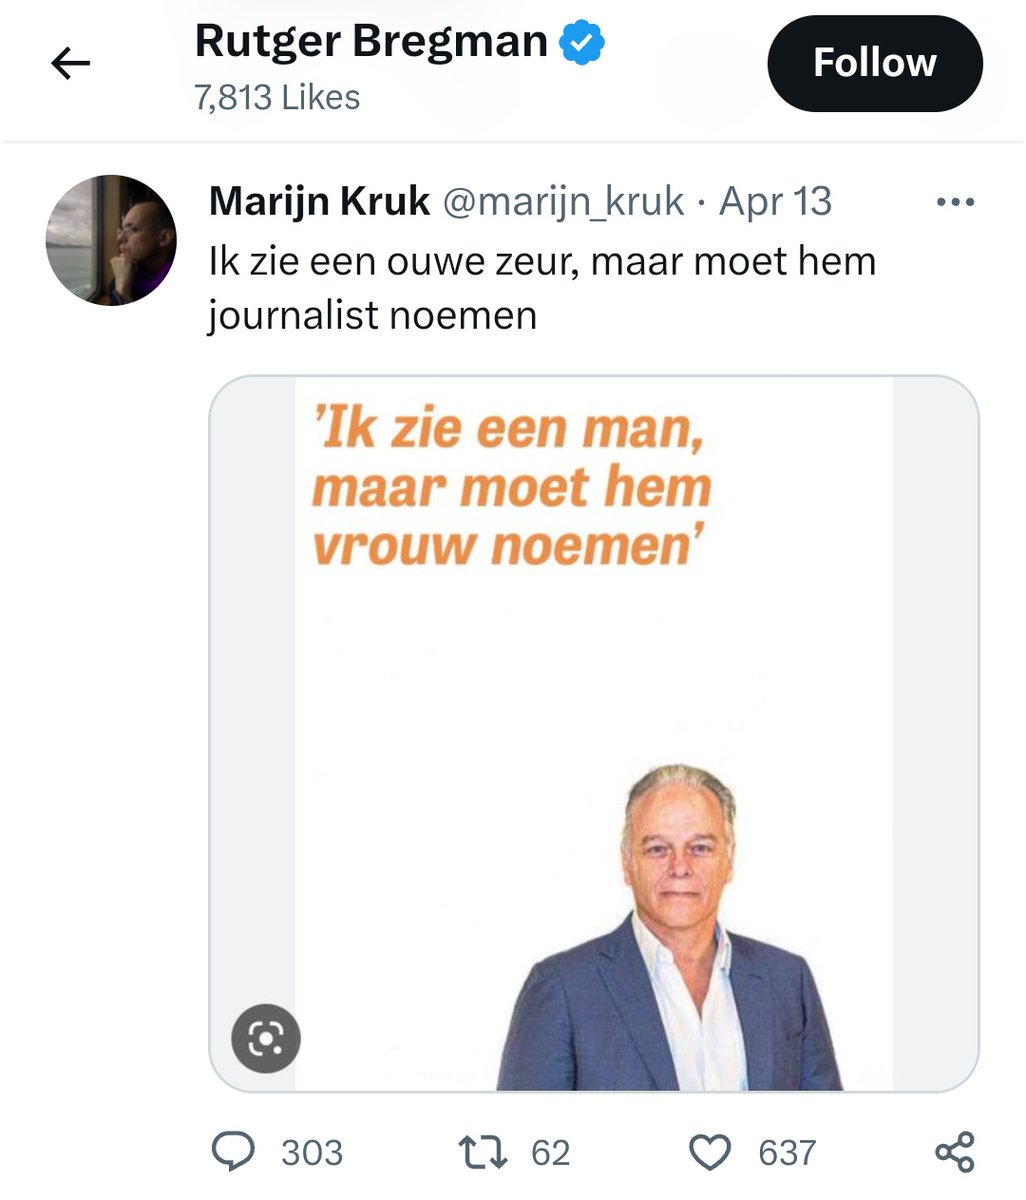Open the three-dot more options menu
The height and width of the screenshot is (1200, 1026).
click(x=954, y=202)
